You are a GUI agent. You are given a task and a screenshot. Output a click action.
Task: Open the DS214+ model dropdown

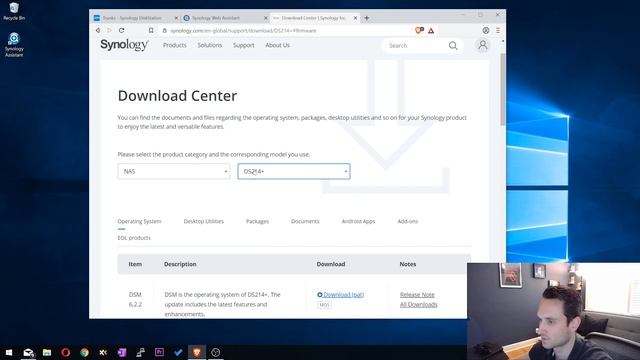point(294,171)
